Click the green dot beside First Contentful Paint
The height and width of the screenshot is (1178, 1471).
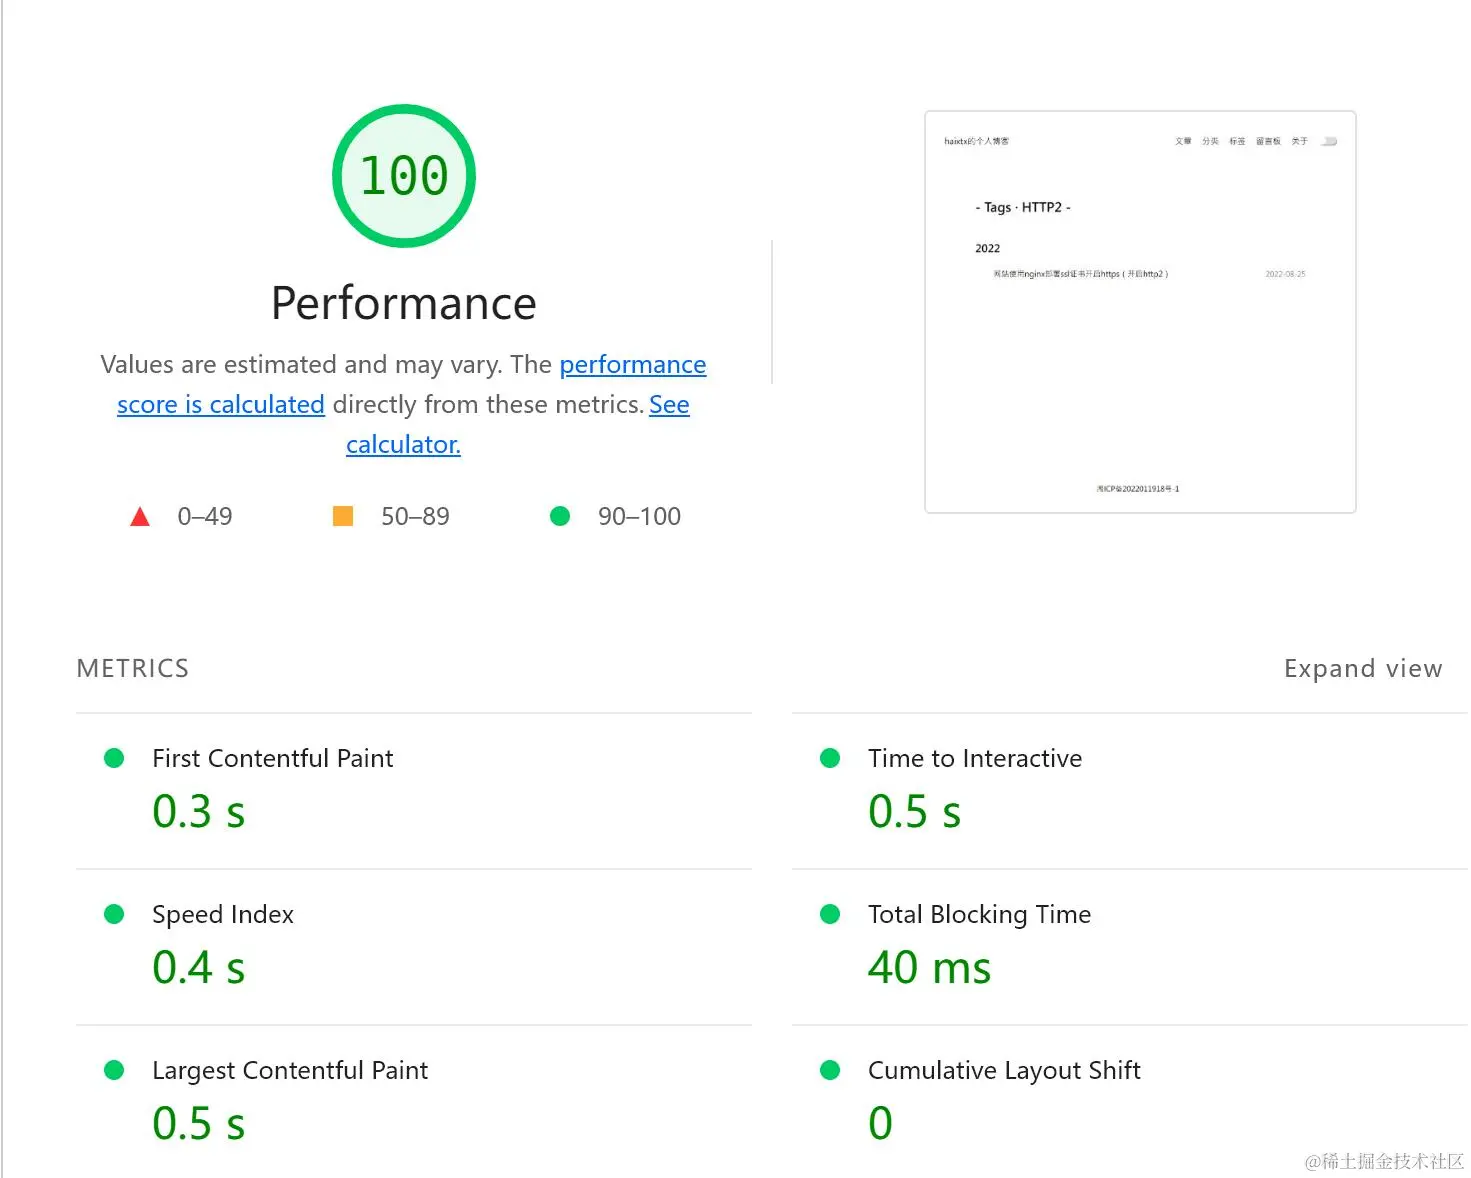(x=114, y=758)
